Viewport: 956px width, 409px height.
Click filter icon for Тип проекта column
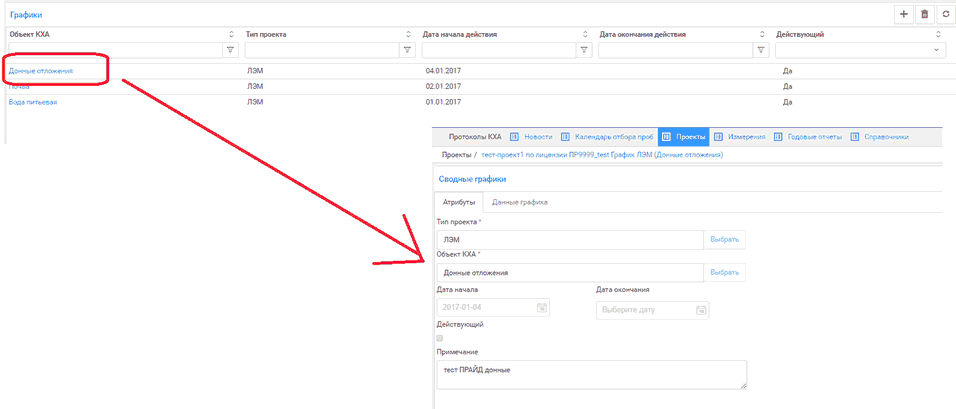tap(407, 50)
